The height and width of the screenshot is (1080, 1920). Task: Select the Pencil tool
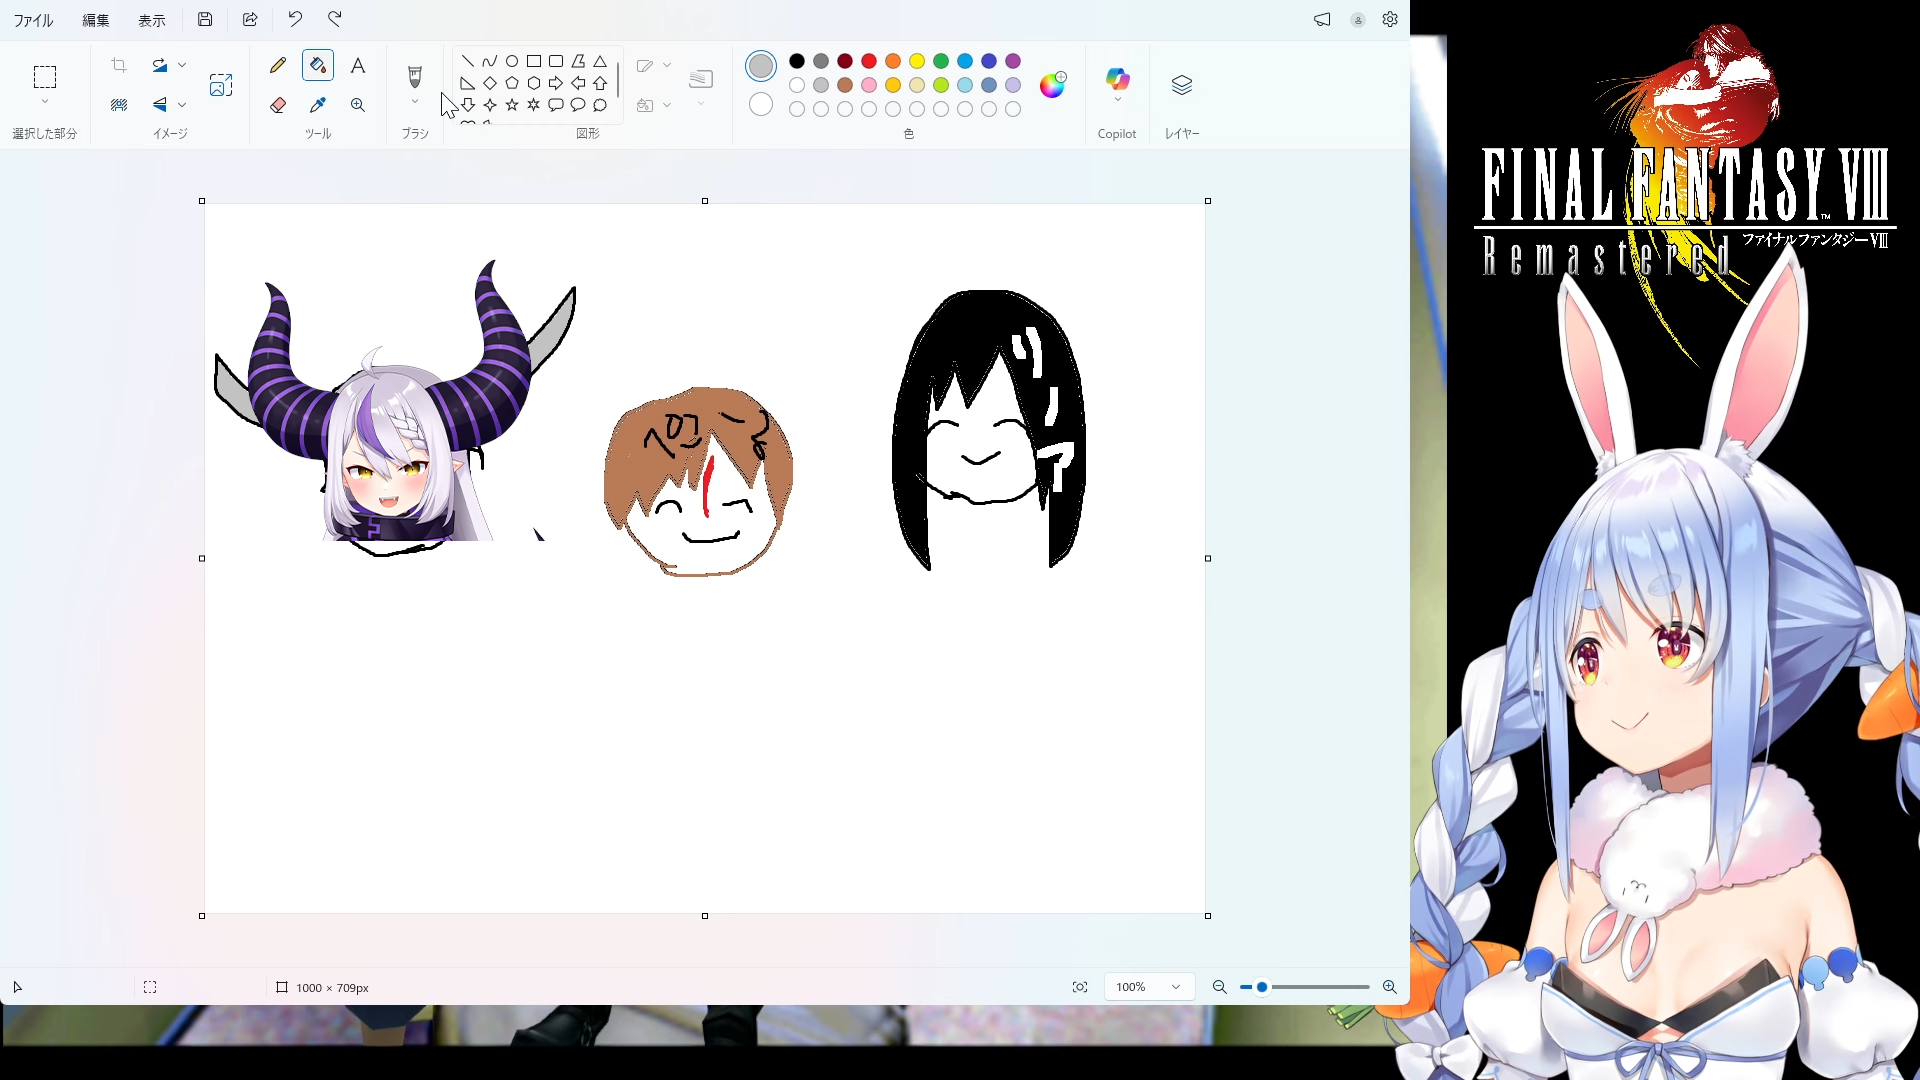point(278,66)
